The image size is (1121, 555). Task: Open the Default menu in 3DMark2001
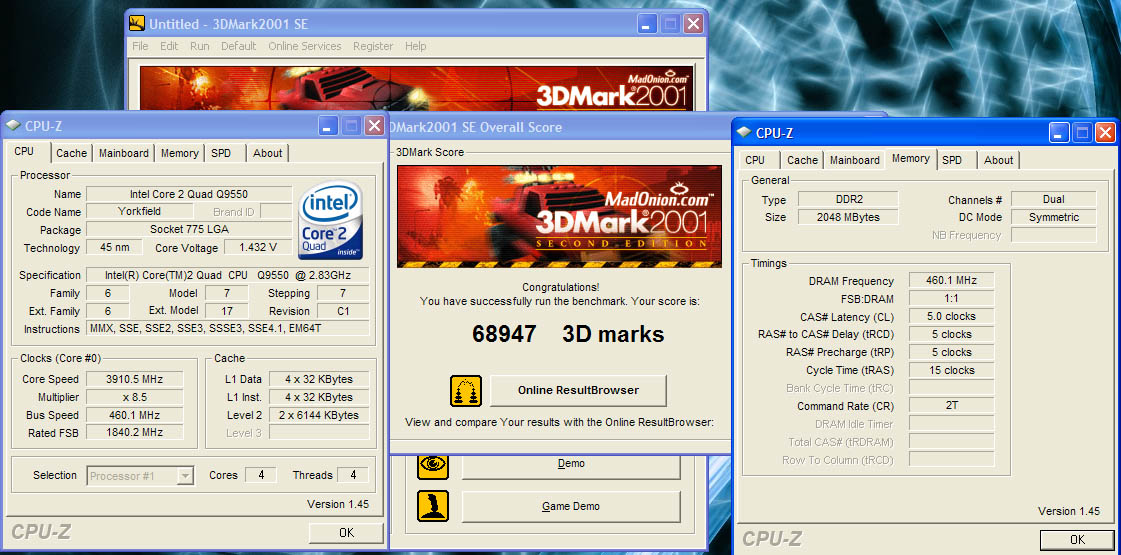(x=238, y=46)
